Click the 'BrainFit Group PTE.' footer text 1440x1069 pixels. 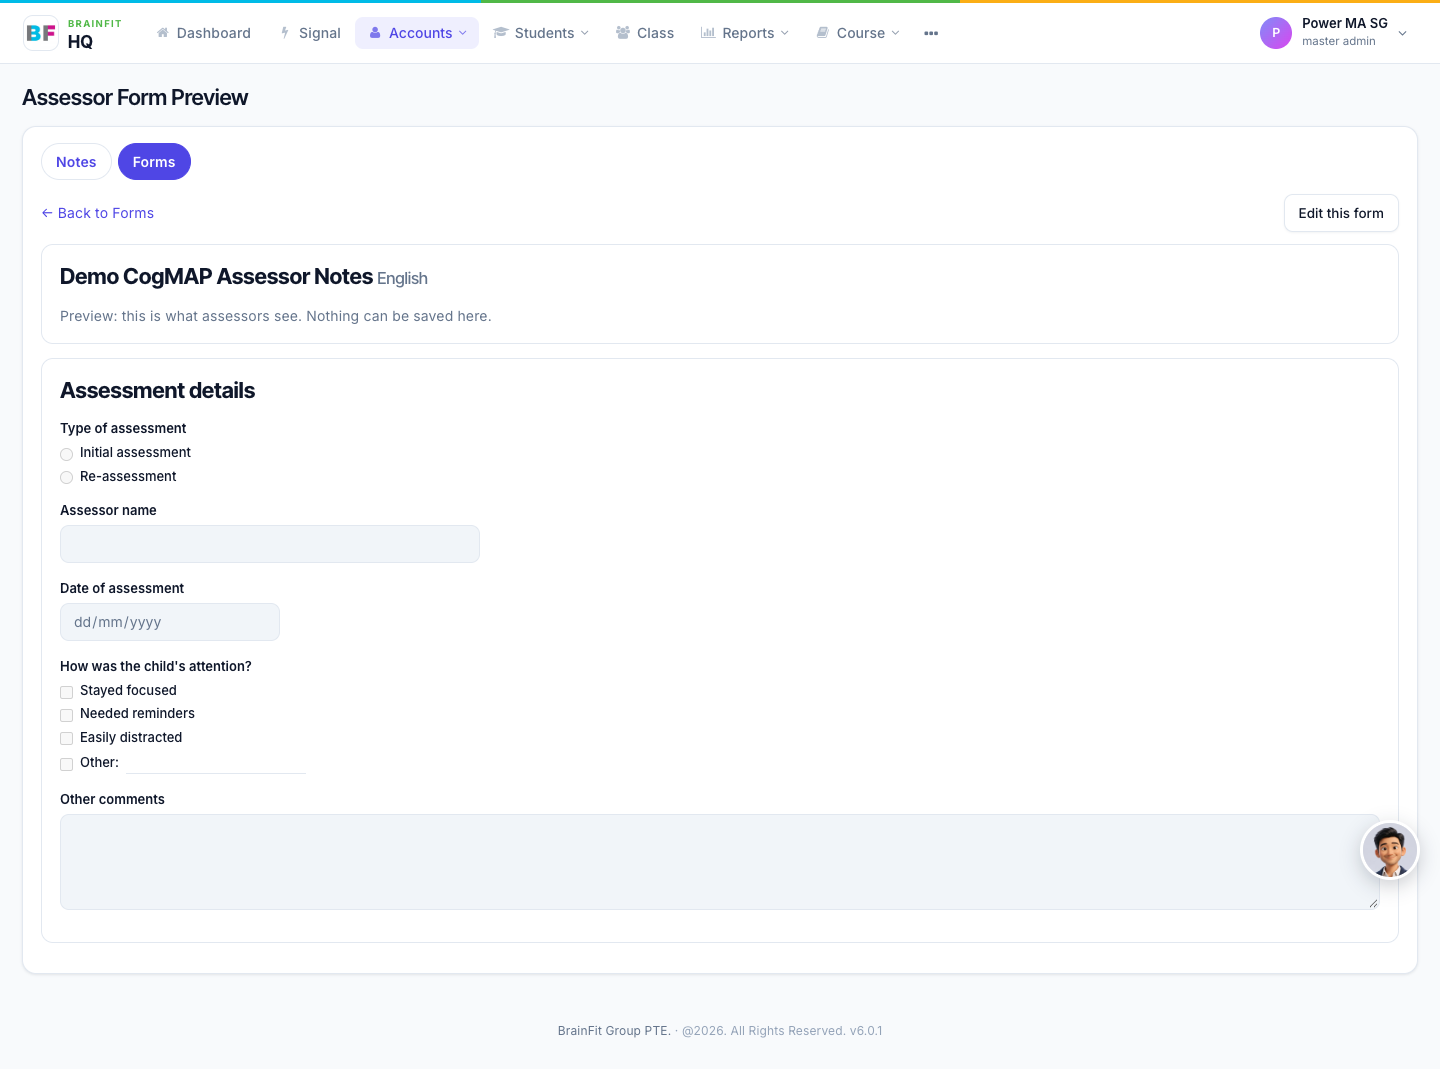point(614,1031)
